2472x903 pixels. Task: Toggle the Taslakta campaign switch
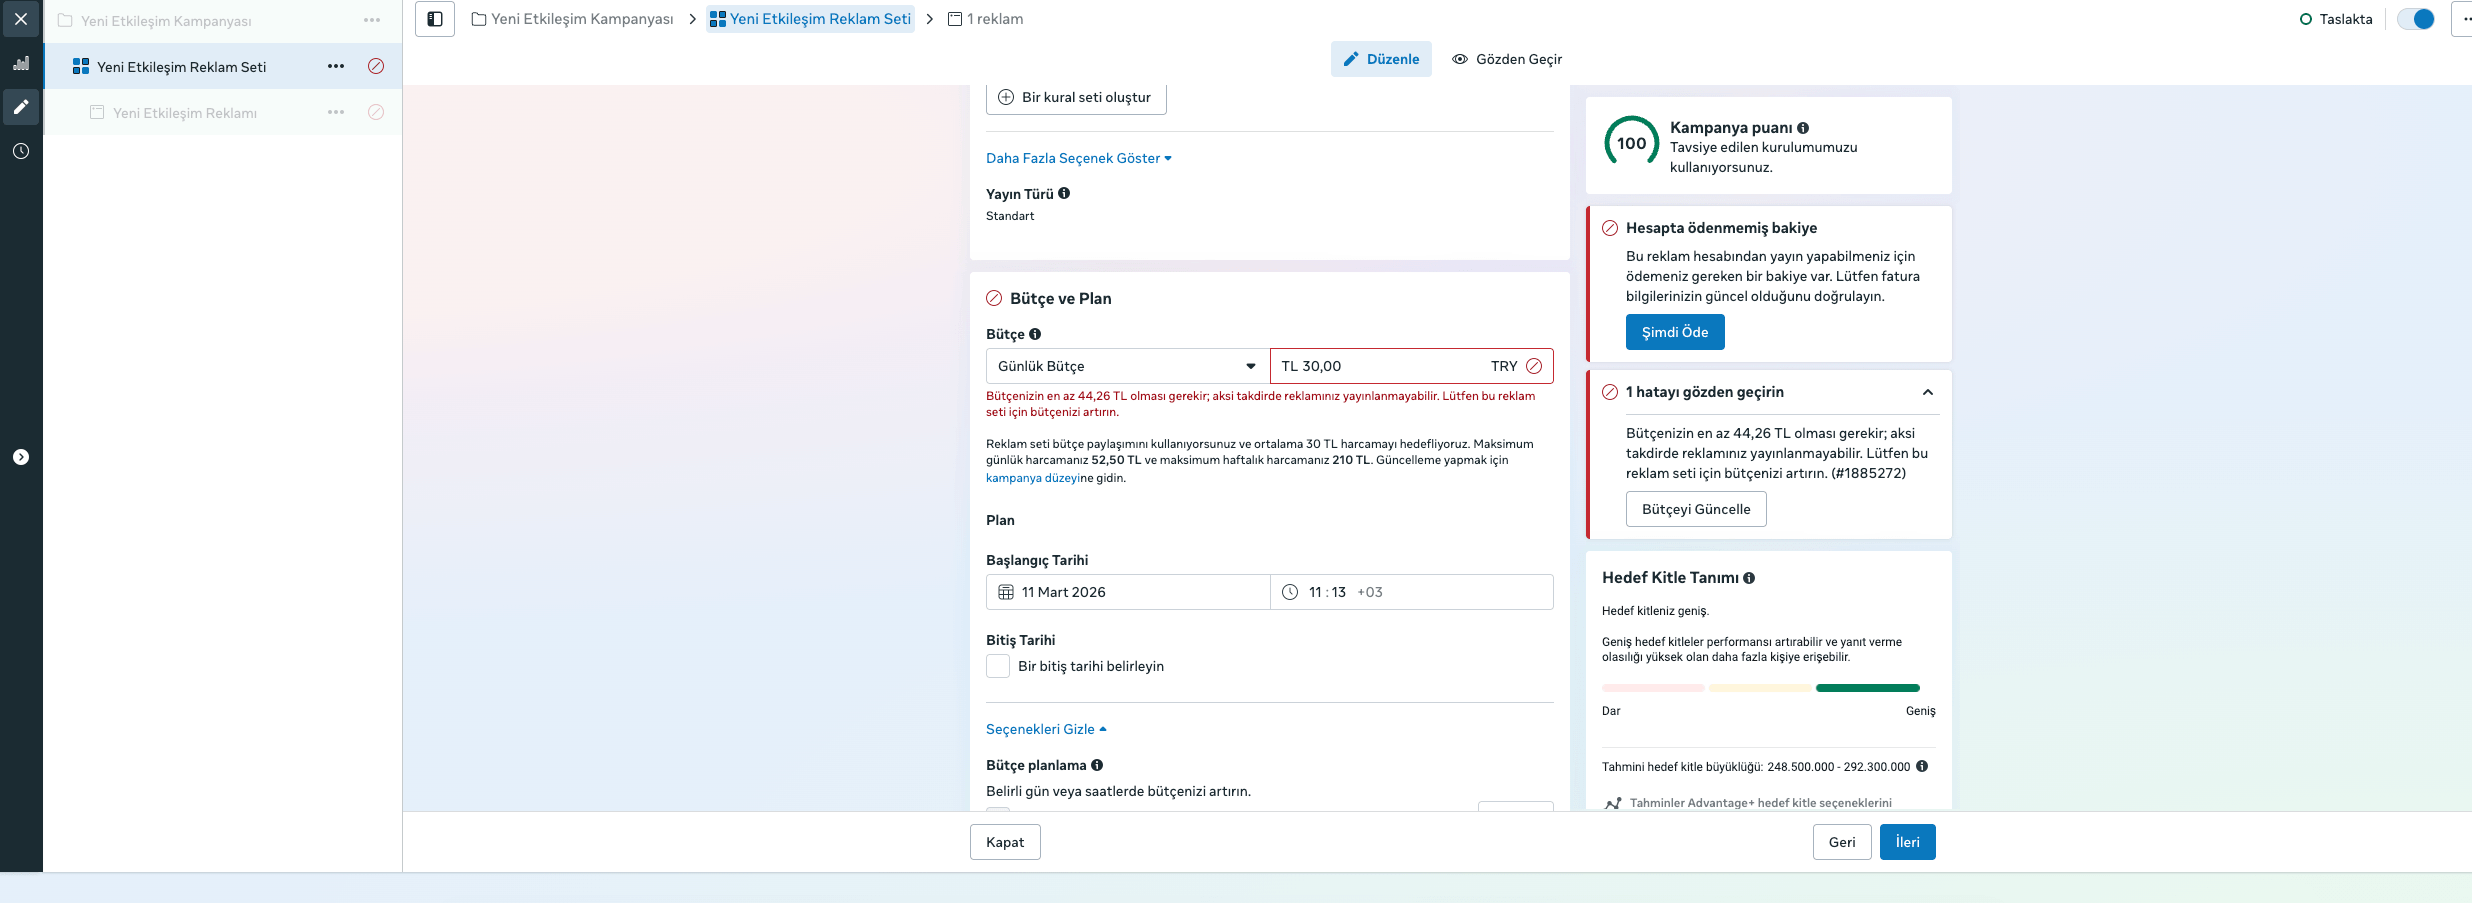tap(2416, 19)
